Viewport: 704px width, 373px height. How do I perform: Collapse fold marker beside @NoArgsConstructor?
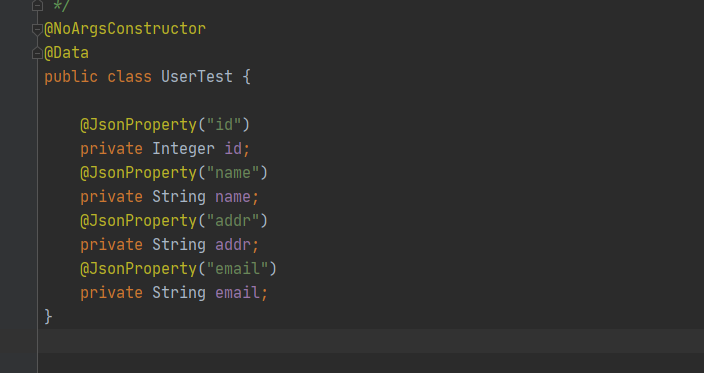[37, 30]
